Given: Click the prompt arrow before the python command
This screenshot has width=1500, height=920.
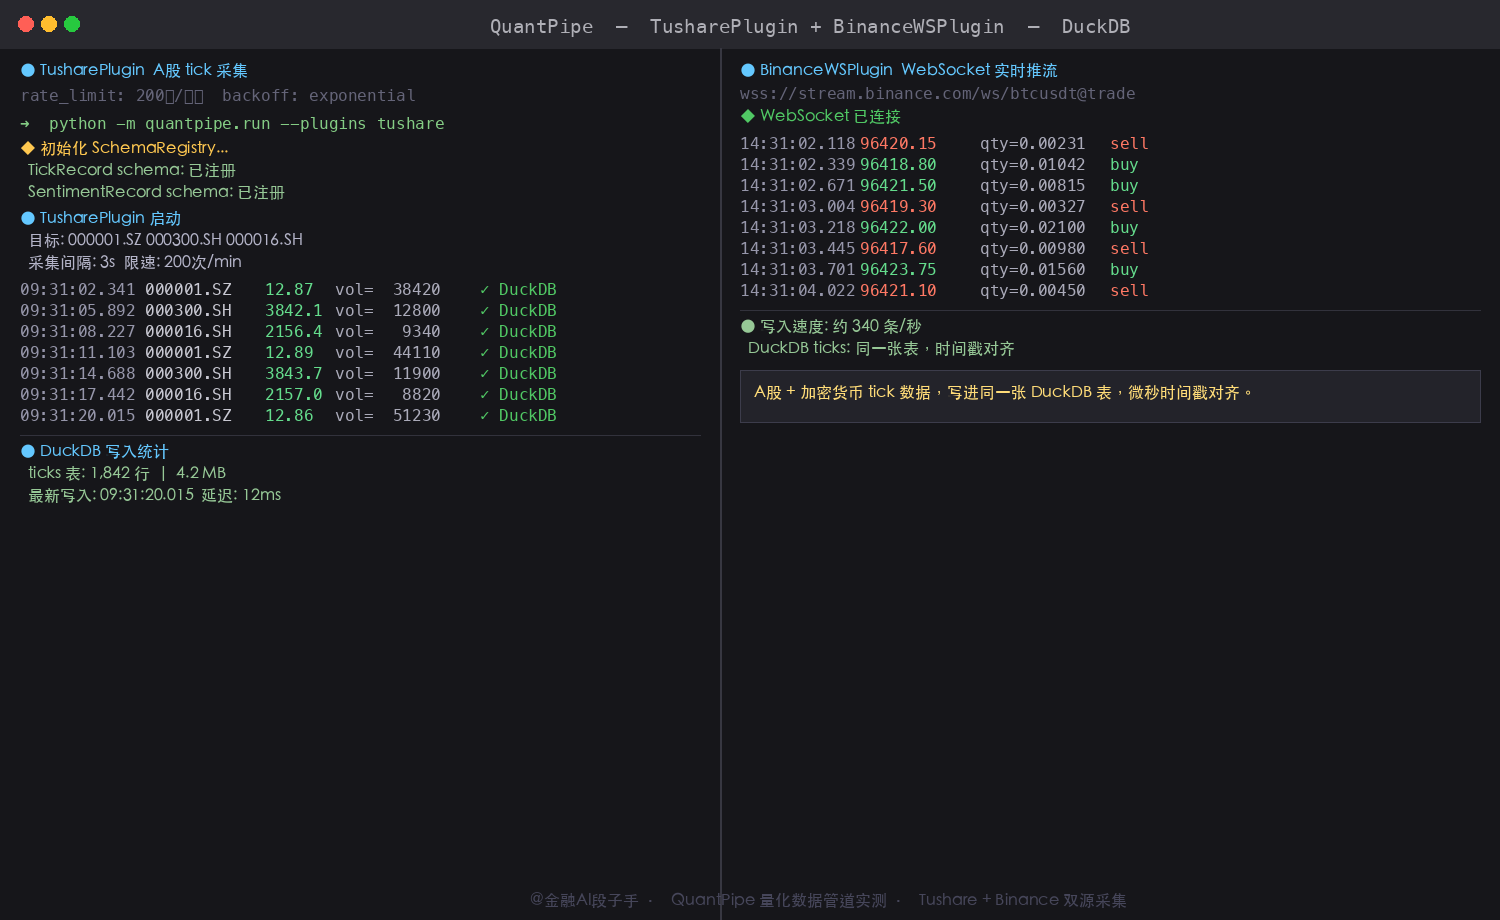Looking at the screenshot, I should [25, 124].
